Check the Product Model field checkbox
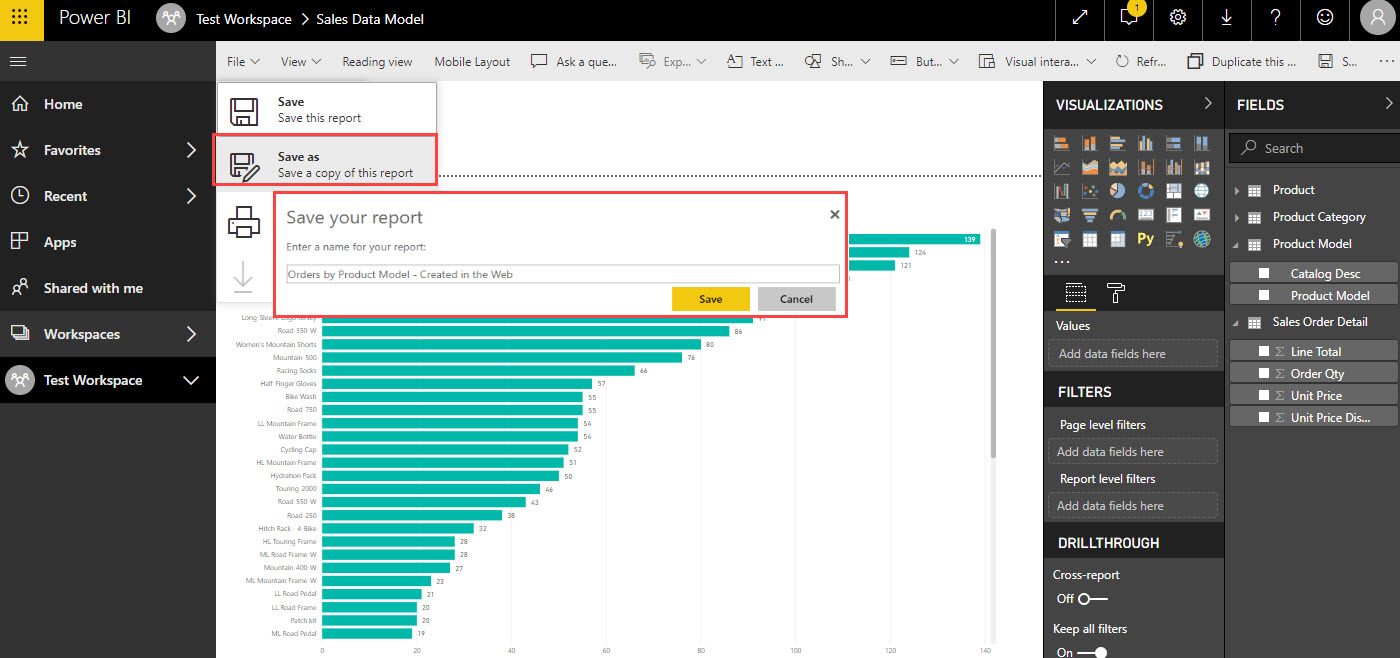The width and height of the screenshot is (1400, 658). (x=1264, y=295)
